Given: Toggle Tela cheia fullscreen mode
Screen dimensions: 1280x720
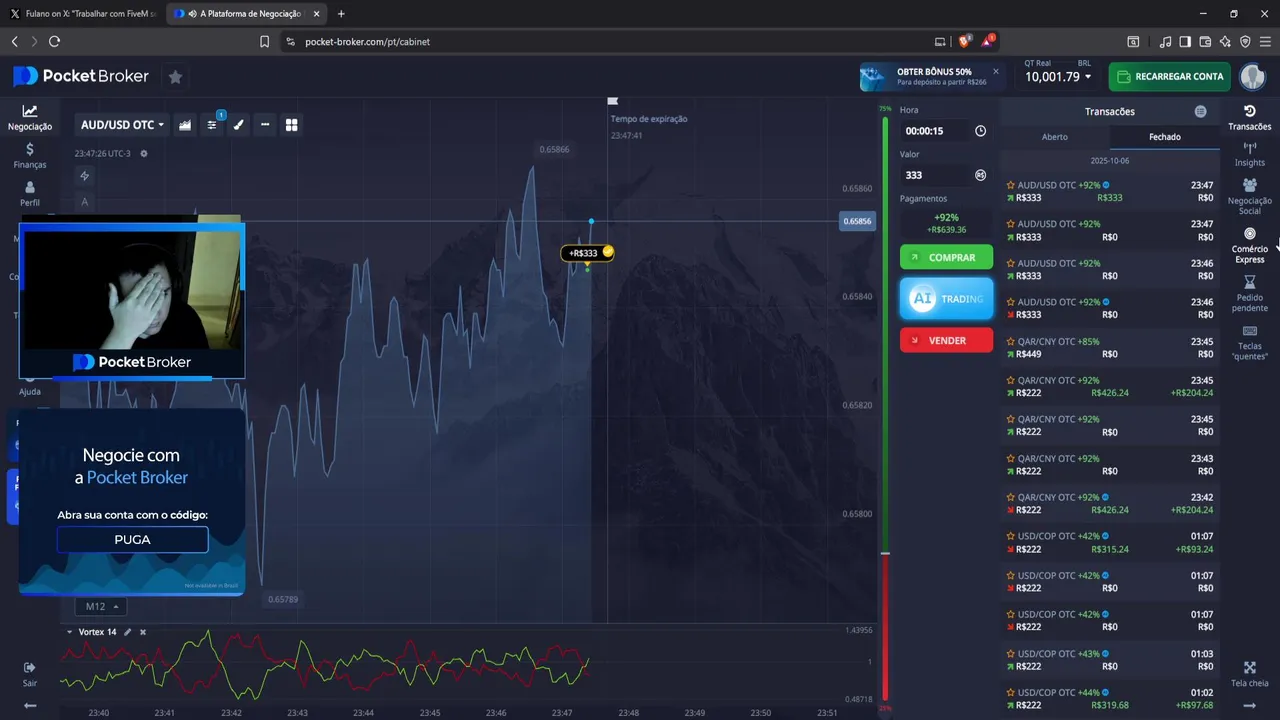Looking at the screenshot, I should (1249, 674).
